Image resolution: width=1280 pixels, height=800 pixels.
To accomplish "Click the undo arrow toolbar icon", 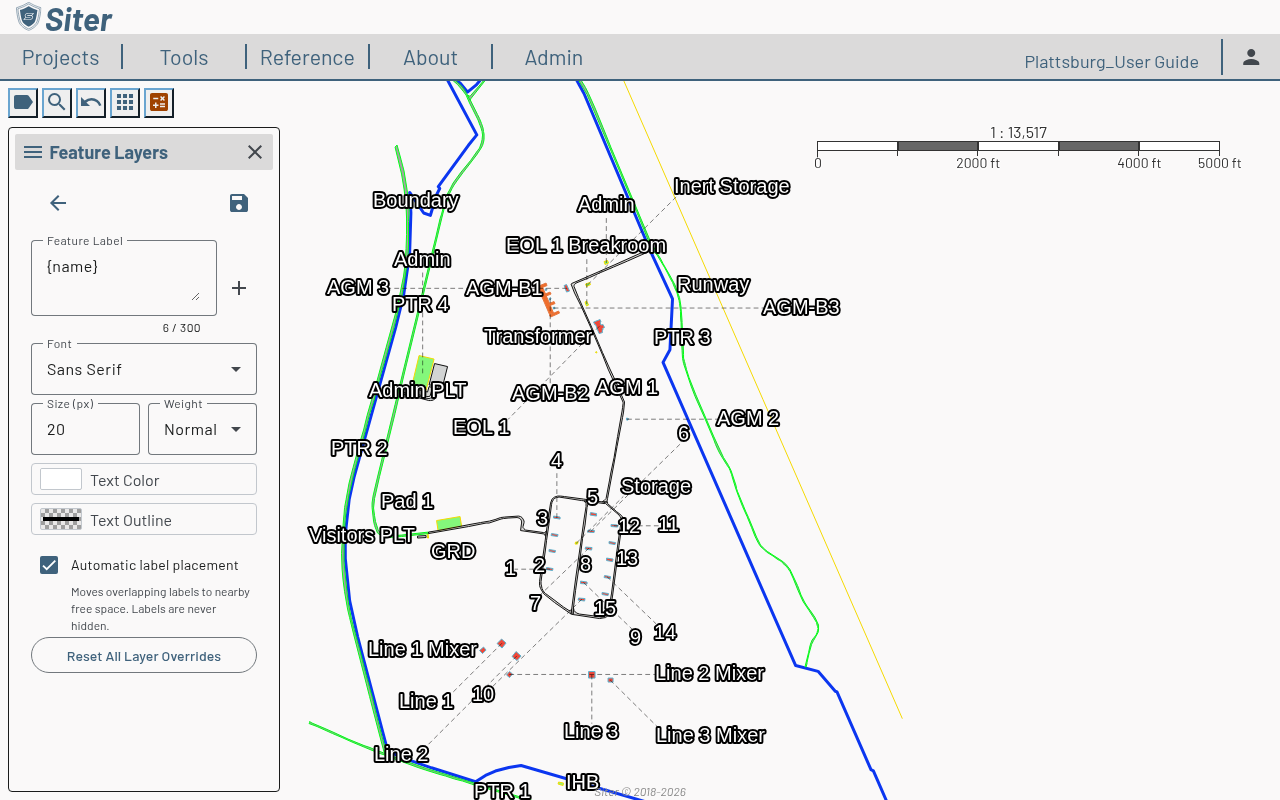I will coord(91,102).
